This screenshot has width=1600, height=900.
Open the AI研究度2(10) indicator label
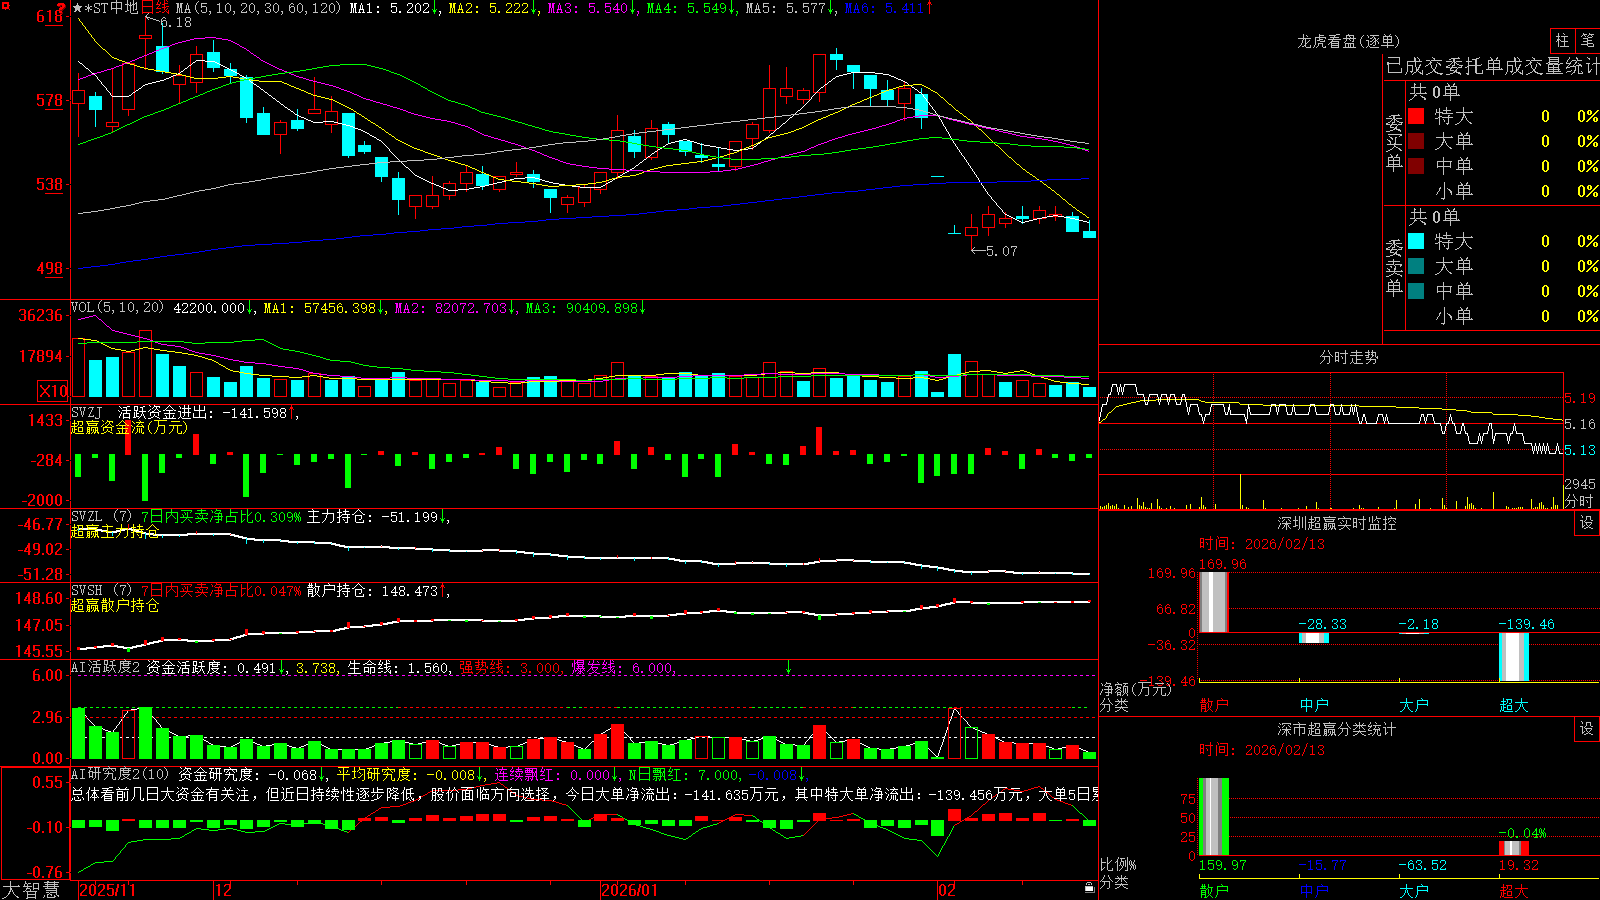(120, 774)
